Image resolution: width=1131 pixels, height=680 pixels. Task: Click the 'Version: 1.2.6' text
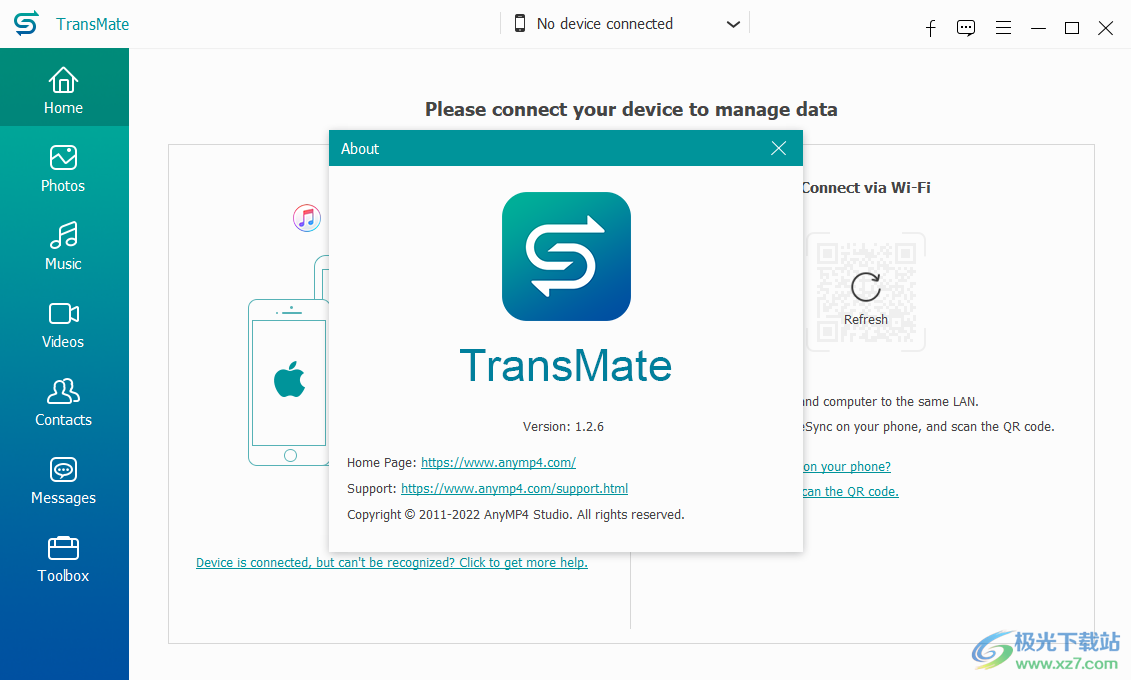[563, 427]
